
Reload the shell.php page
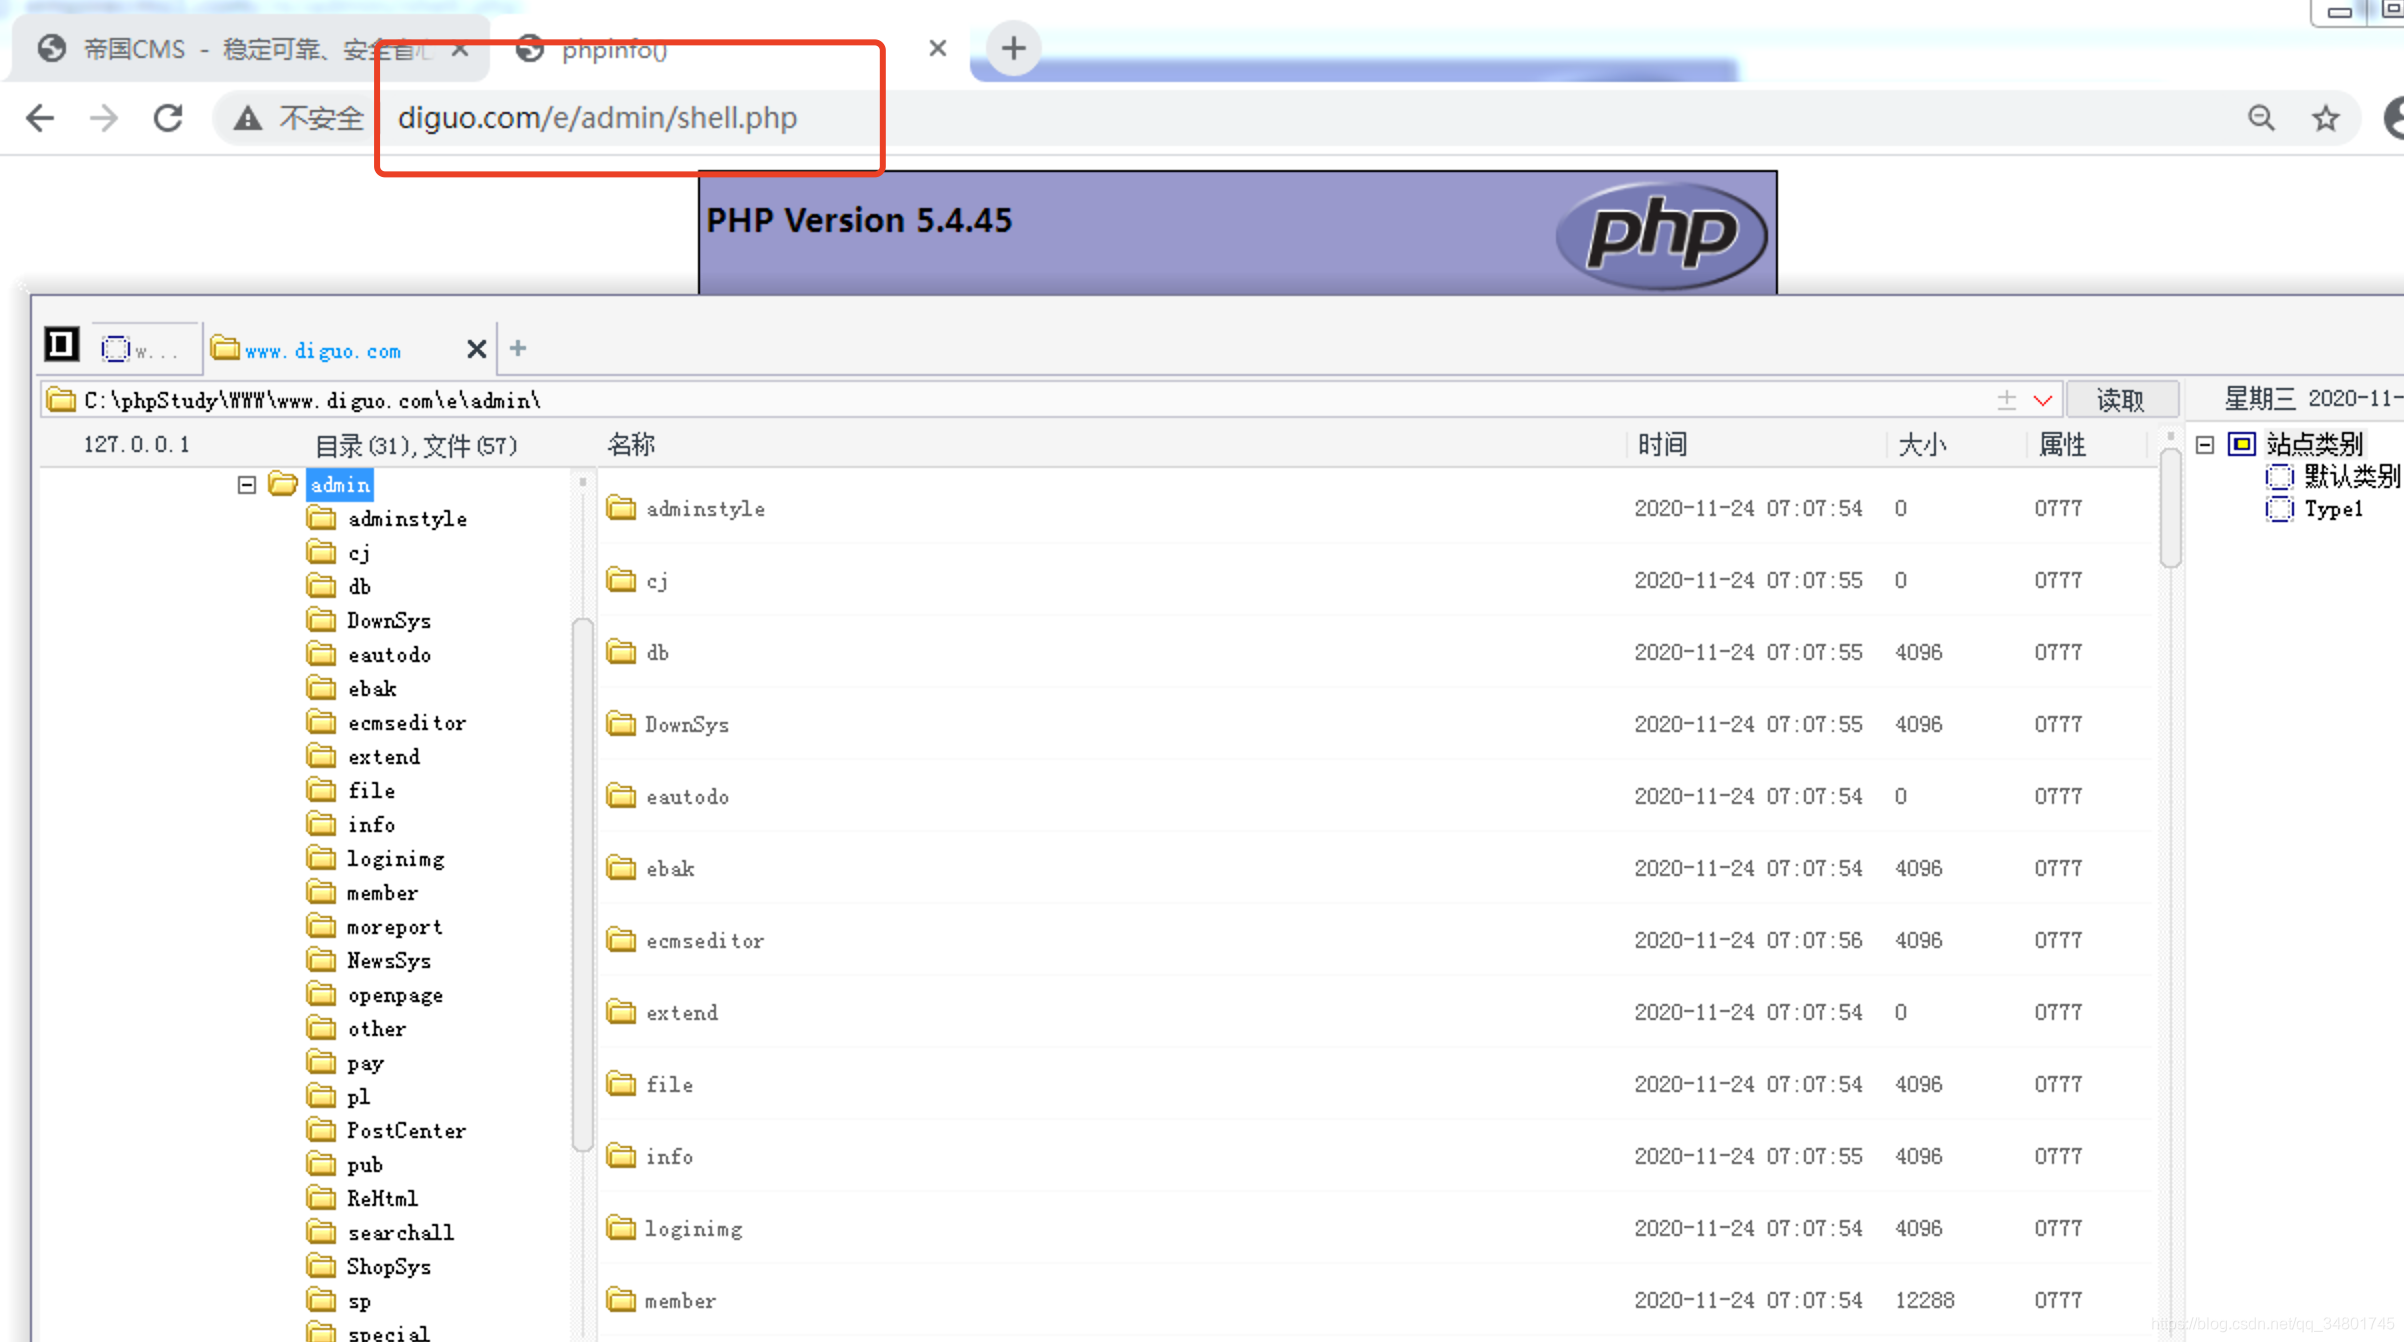(x=168, y=118)
